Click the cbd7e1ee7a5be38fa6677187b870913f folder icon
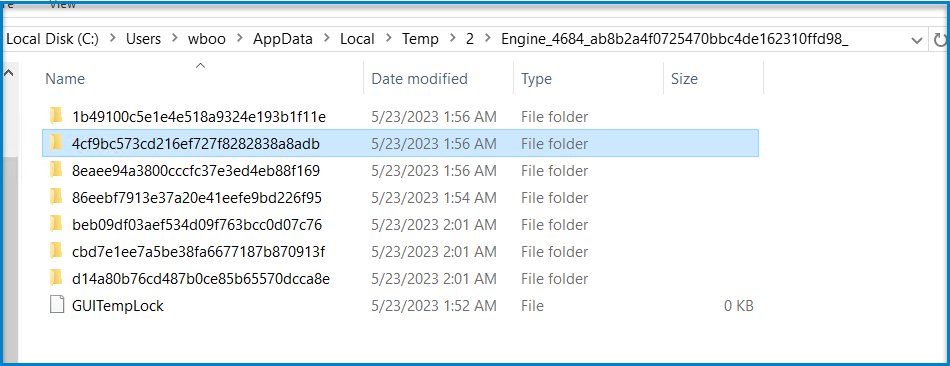Viewport: 950px width, 366px height. pyautogui.click(x=56, y=251)
